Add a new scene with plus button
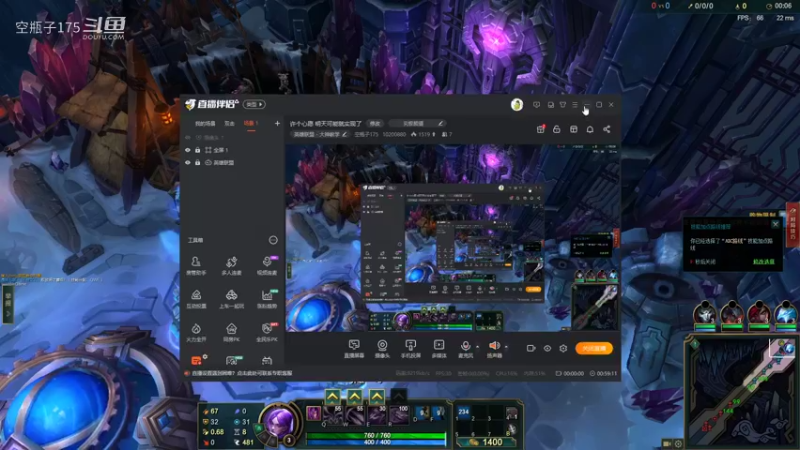Viewport: 800px width, 450px height. (277, 123)
